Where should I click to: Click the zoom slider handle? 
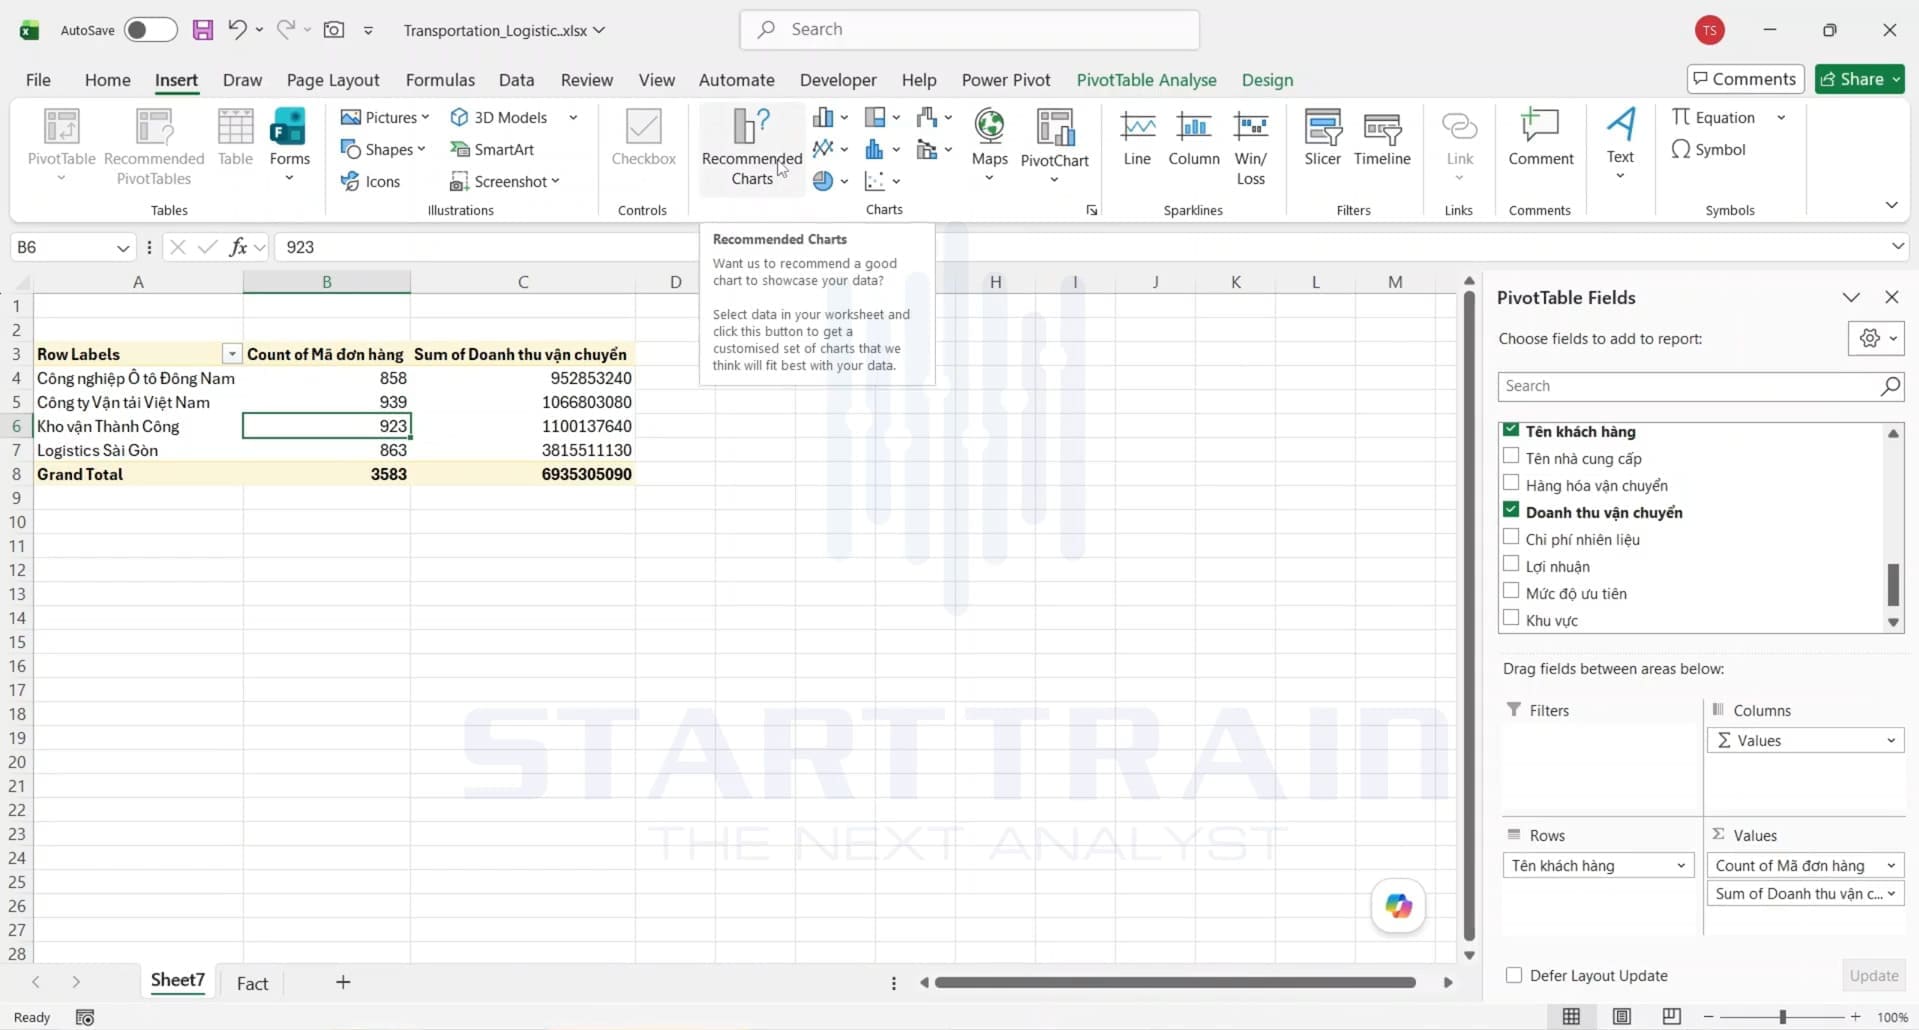pyautogui.click(x=1782, y=1017)
